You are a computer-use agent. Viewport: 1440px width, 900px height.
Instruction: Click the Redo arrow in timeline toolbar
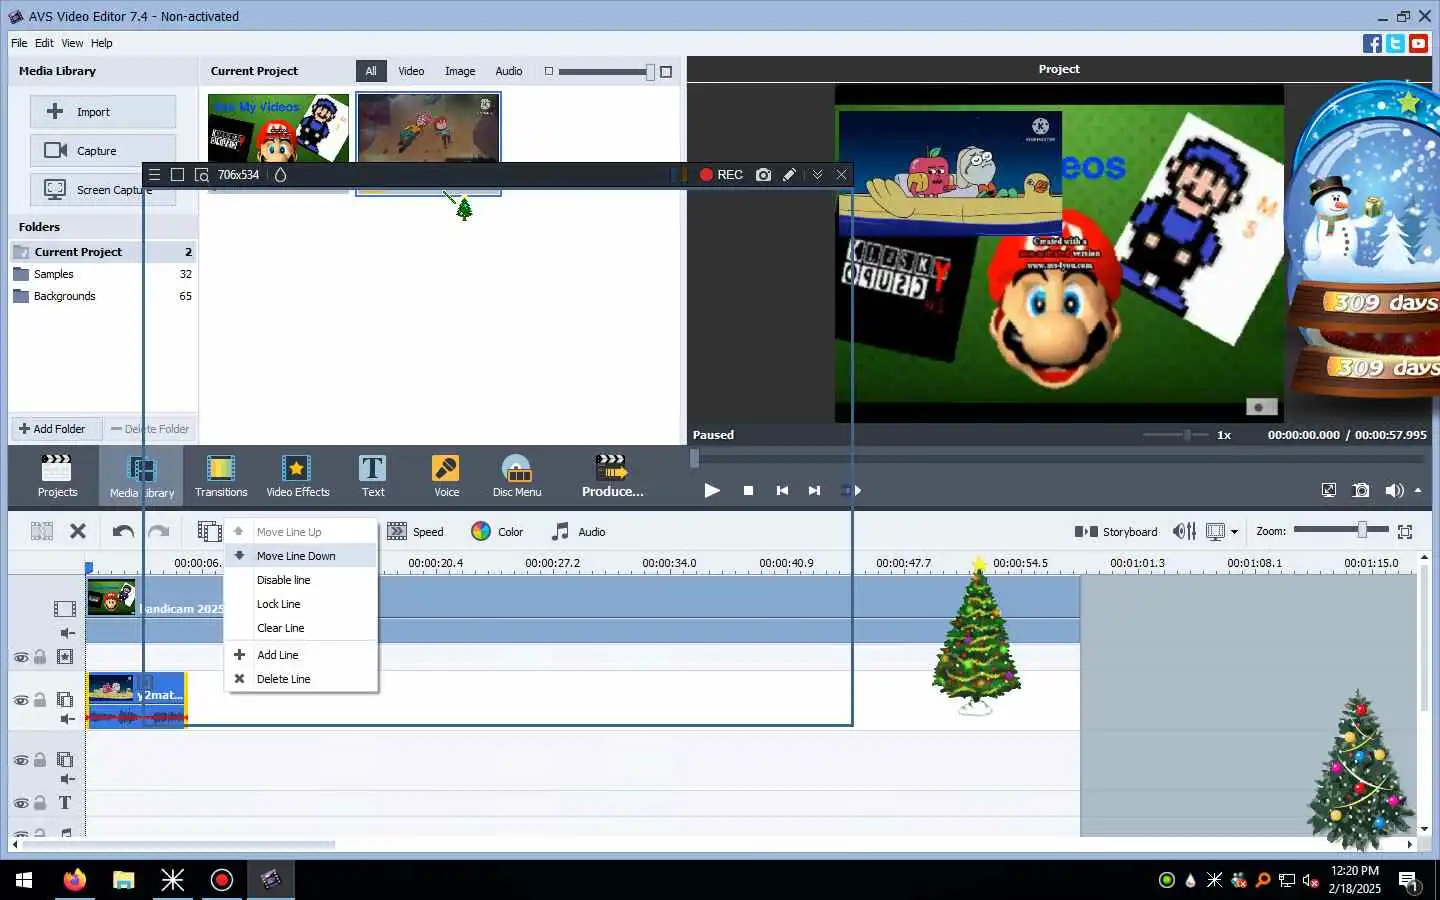point(159,532)
